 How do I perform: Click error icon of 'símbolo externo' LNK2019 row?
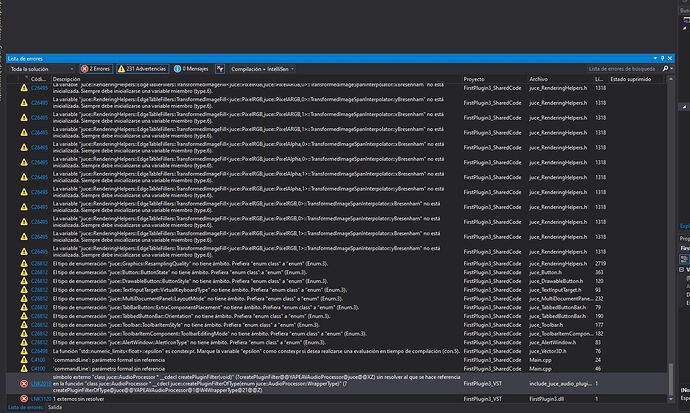point(24,384)
